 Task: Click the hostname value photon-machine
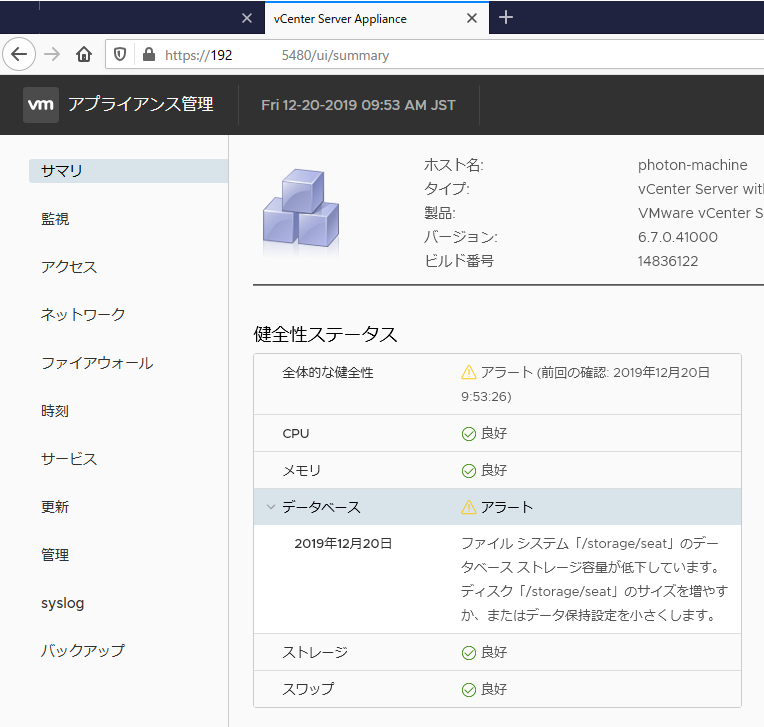click(692, 165)
